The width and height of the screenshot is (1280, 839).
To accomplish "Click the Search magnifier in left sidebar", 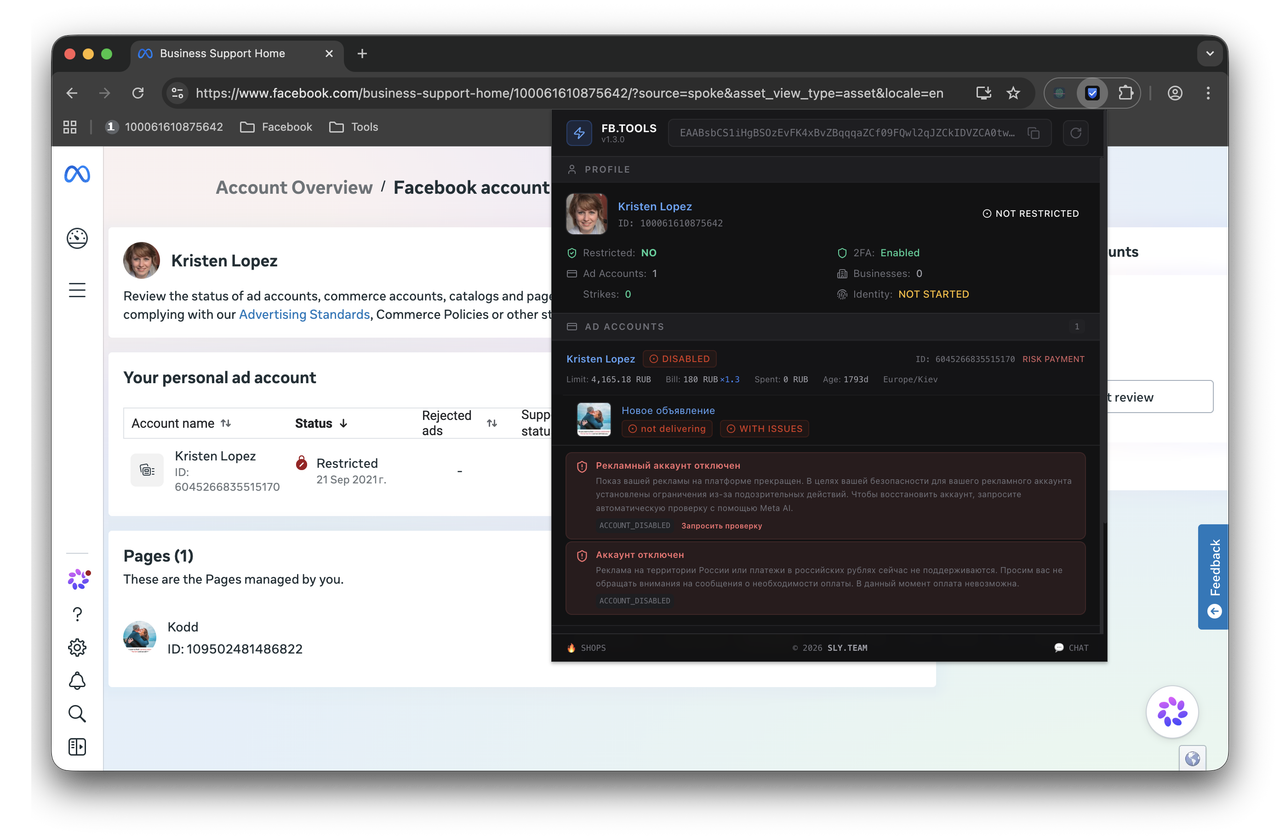I will pos(77,714).
